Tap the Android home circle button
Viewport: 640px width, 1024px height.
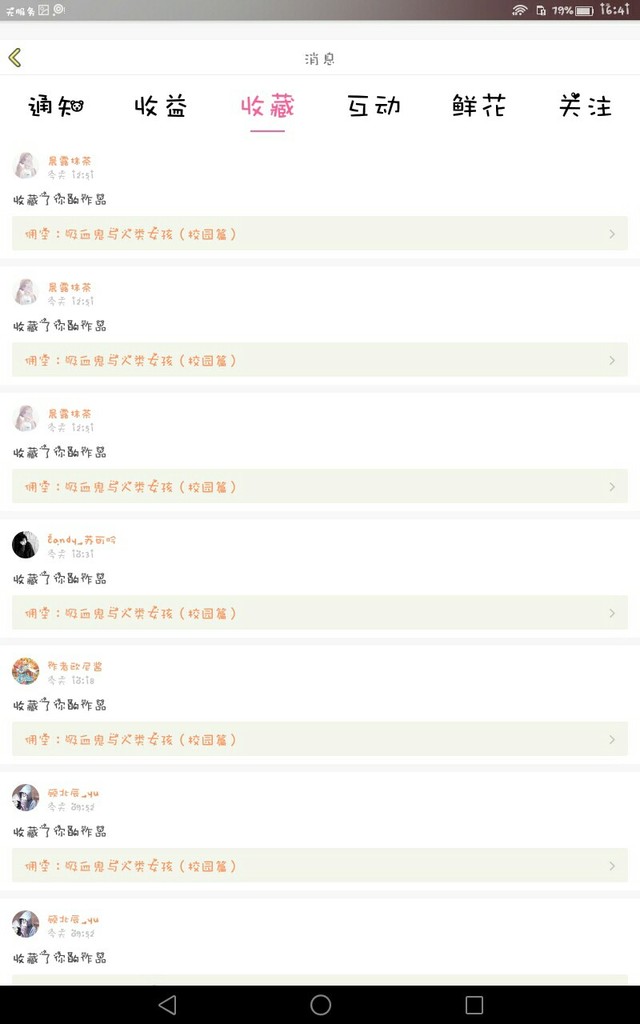point(320,1004)
